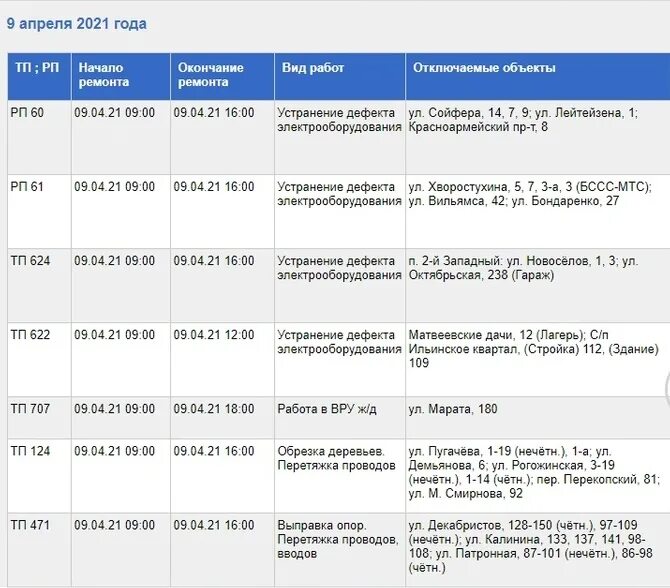Viewport: 670px width, 588px height.
Task: Click the 'Работа в ВРУ ж/д' cell
Action: click(340, 417)
